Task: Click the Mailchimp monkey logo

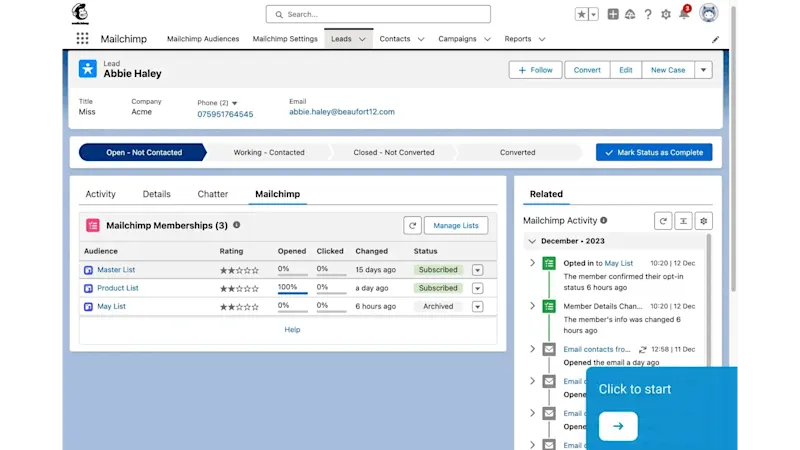Action: (80, 14)
